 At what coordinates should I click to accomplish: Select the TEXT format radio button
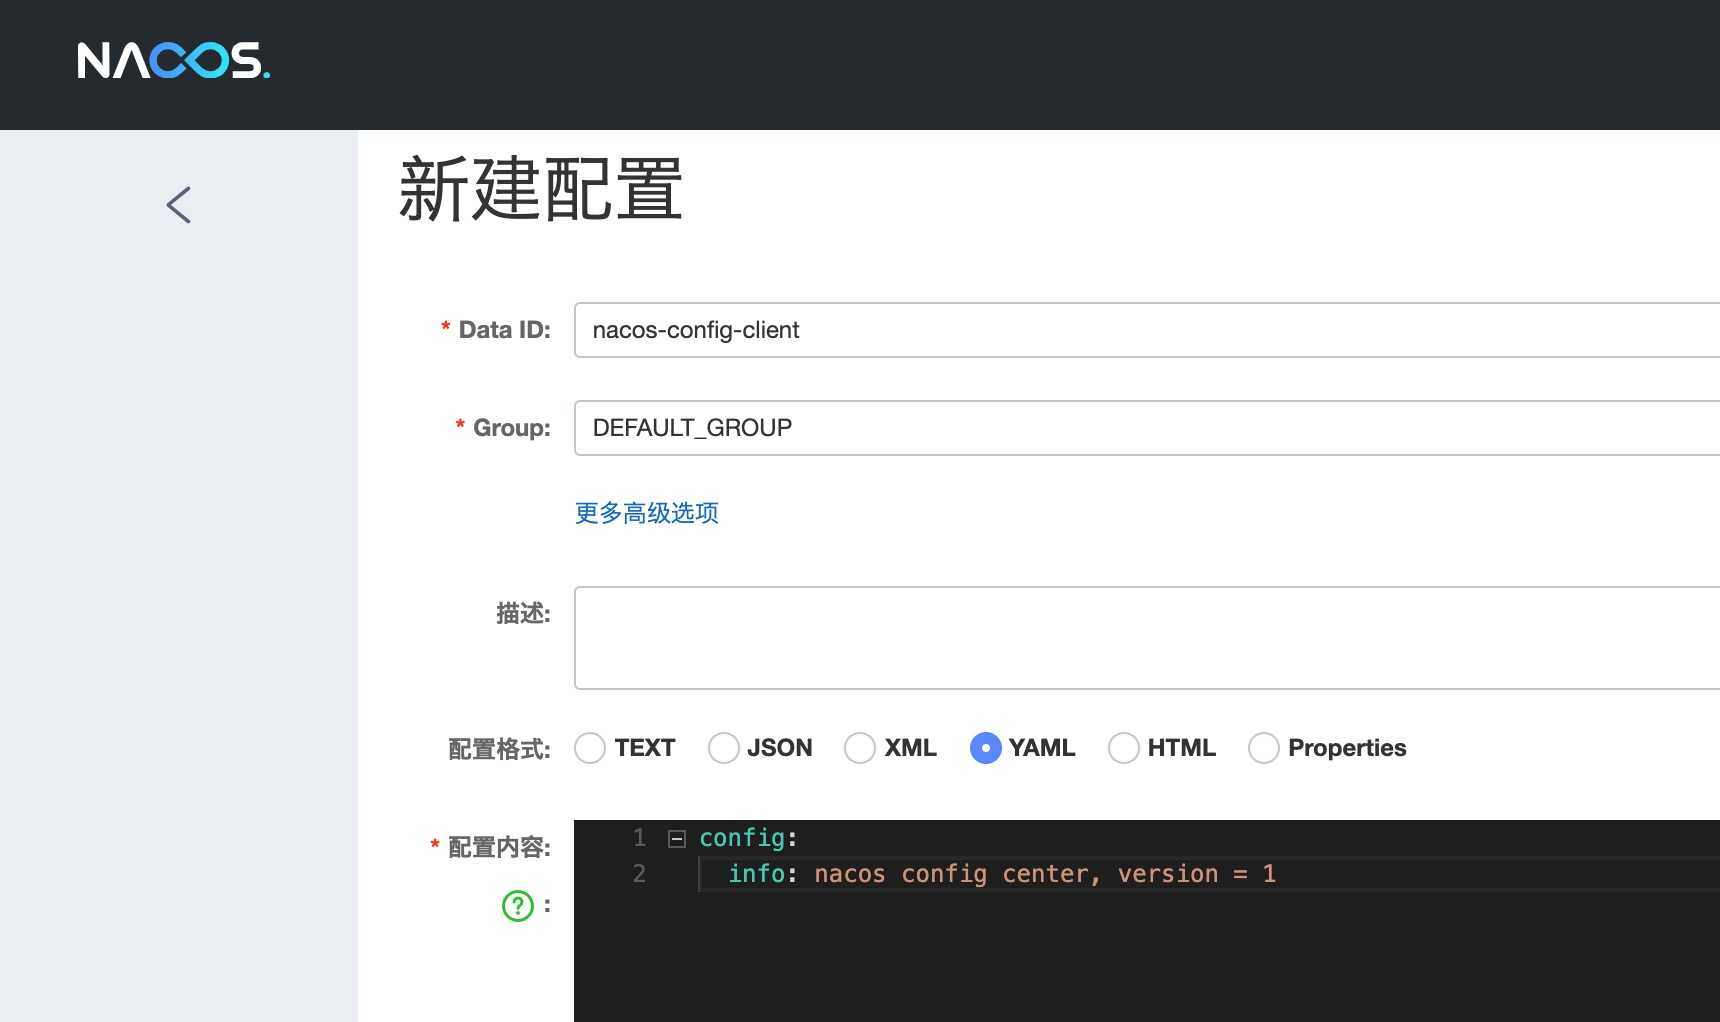click(x=590, y=748)
